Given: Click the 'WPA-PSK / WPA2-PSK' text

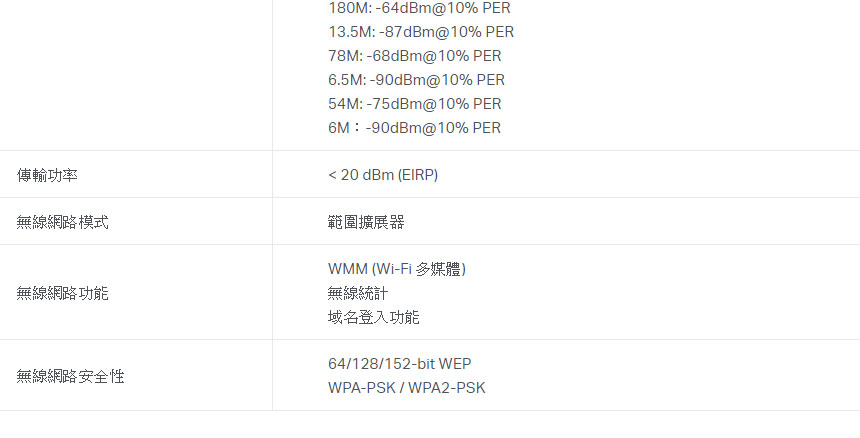Looking at the screenshot, I should click(406, 388).
